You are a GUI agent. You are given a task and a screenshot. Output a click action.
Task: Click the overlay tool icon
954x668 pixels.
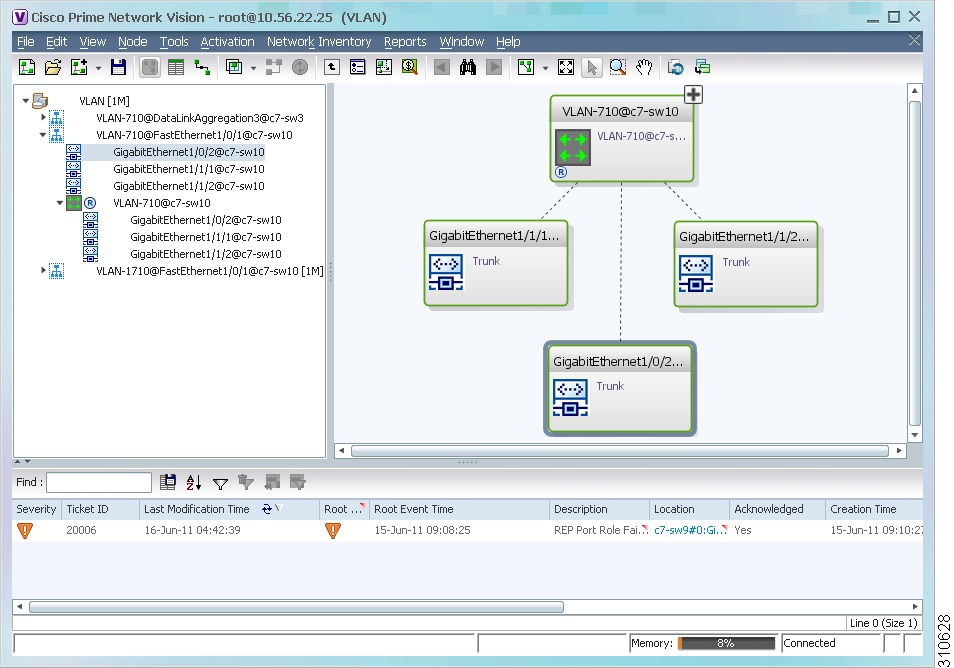234,67
